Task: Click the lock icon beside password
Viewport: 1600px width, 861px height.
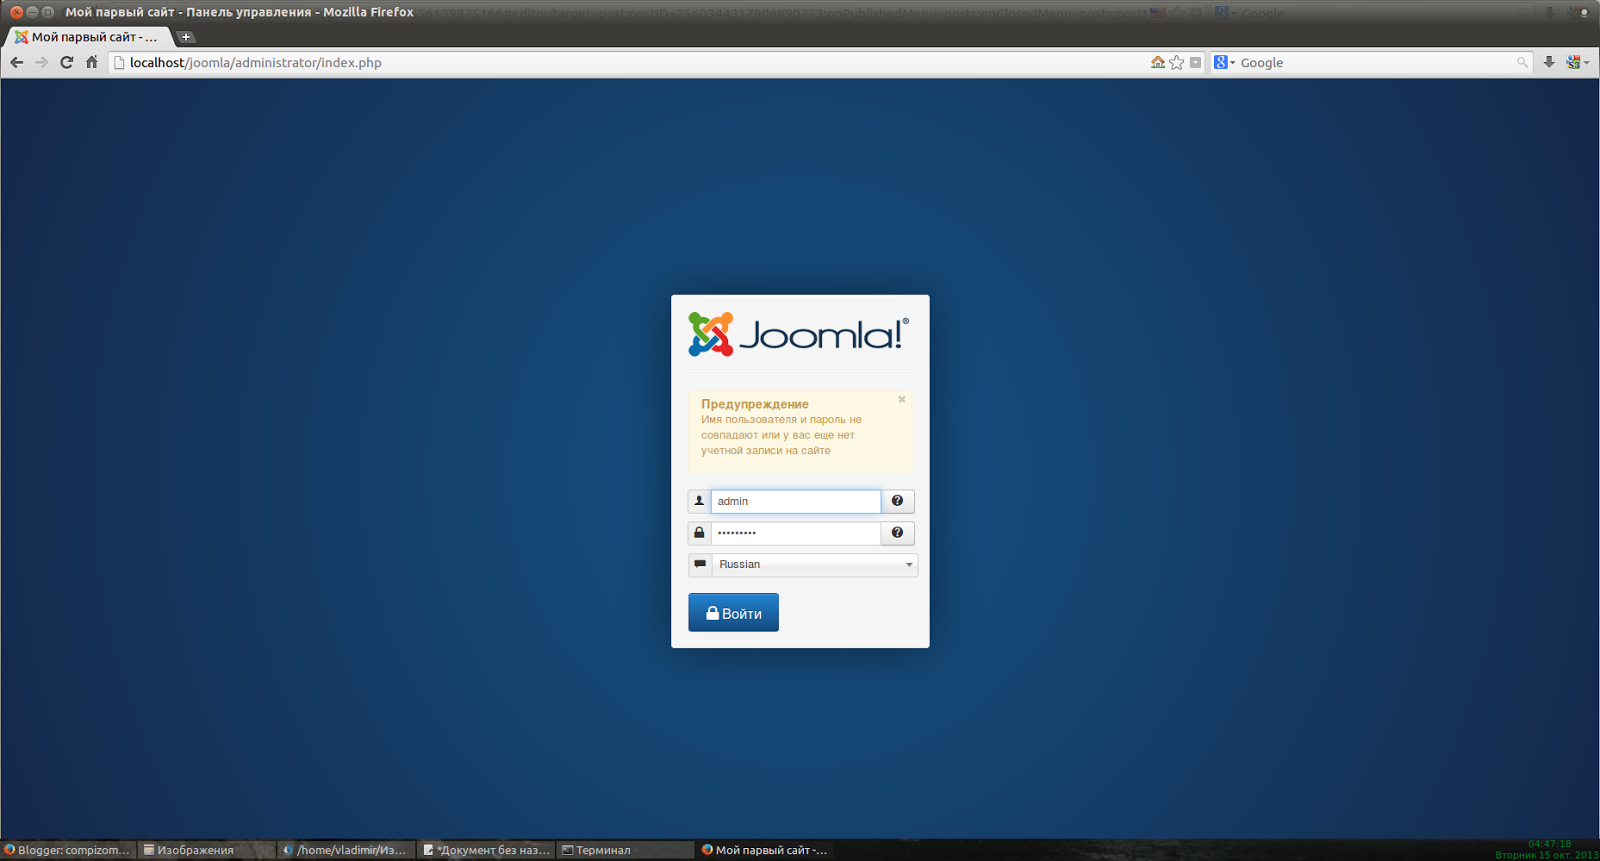Action: [x=699, y=533]
